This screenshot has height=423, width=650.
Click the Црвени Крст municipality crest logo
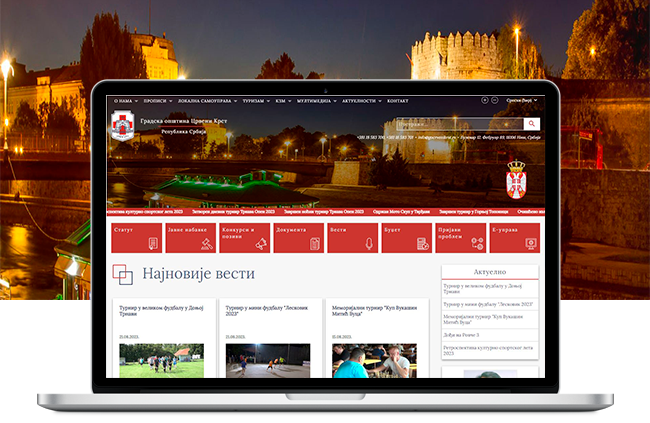click(x=121, y=126)
